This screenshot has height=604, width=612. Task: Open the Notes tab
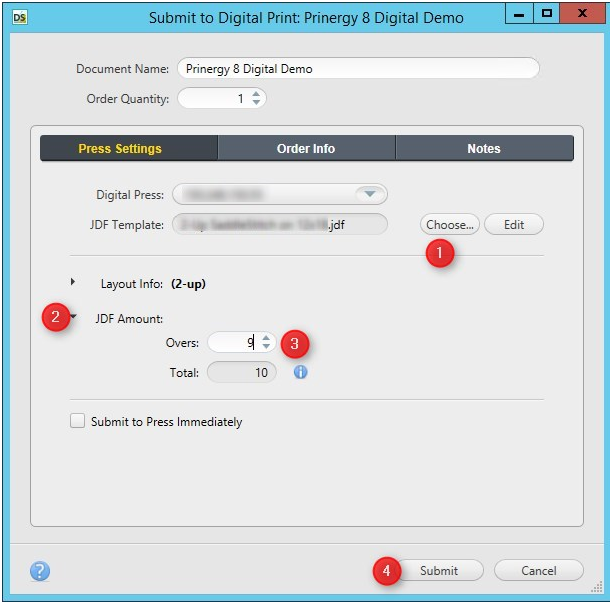pyautogui.click(x=484, y=148)
